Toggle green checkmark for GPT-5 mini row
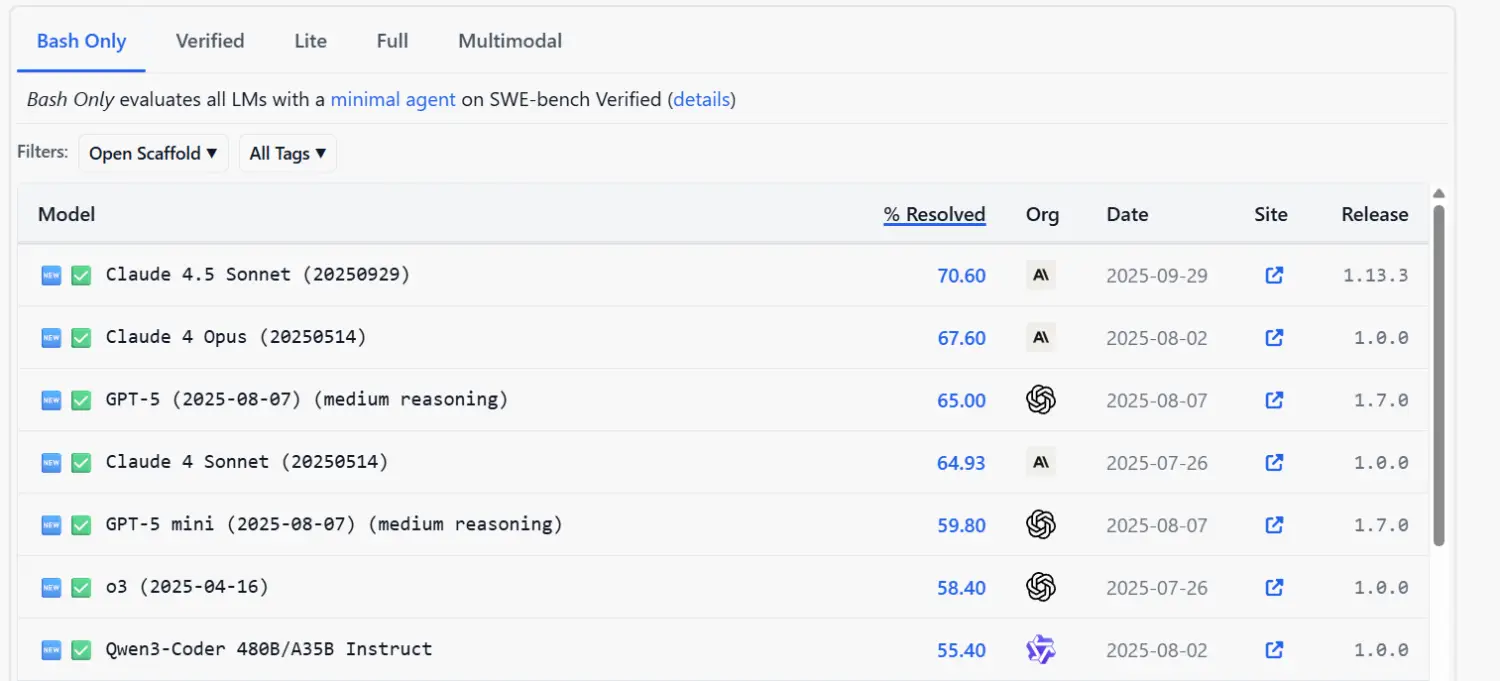The image size is (1500, 681). point(81,525)
